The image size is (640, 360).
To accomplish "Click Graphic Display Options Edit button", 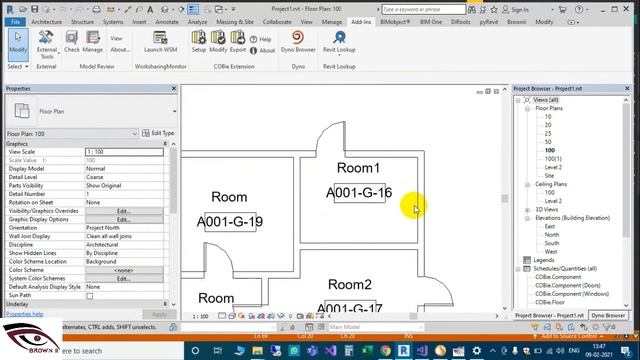I will click(x=124, y=220).
